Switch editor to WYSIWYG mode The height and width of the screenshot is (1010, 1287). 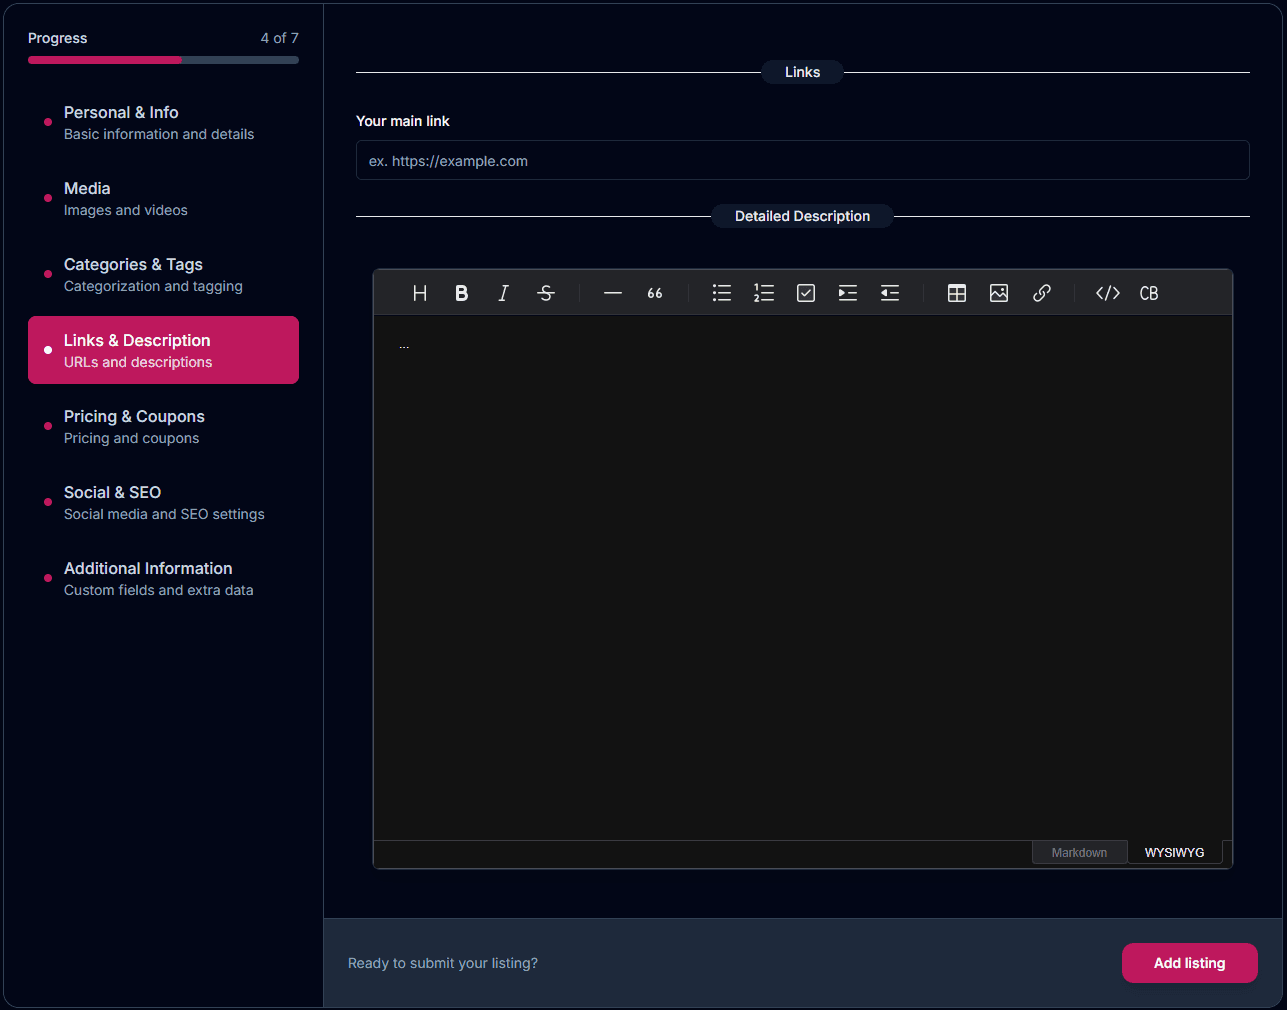tap(1174, 853)
